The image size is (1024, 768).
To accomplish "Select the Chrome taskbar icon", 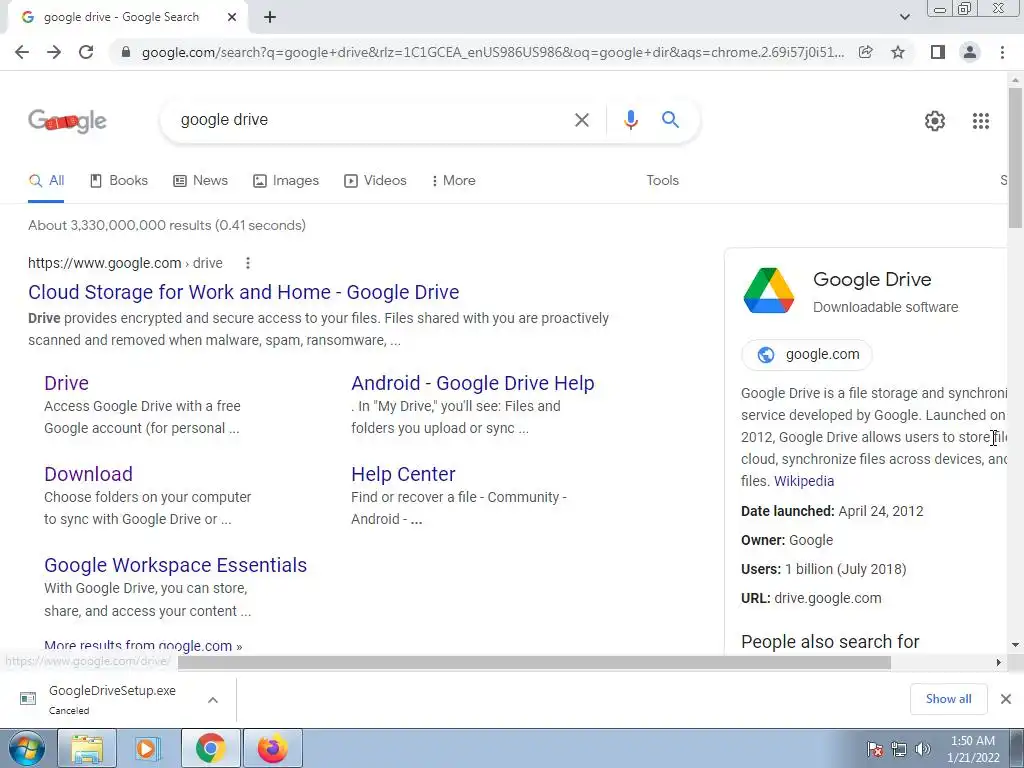I will (x=210, y=748).
